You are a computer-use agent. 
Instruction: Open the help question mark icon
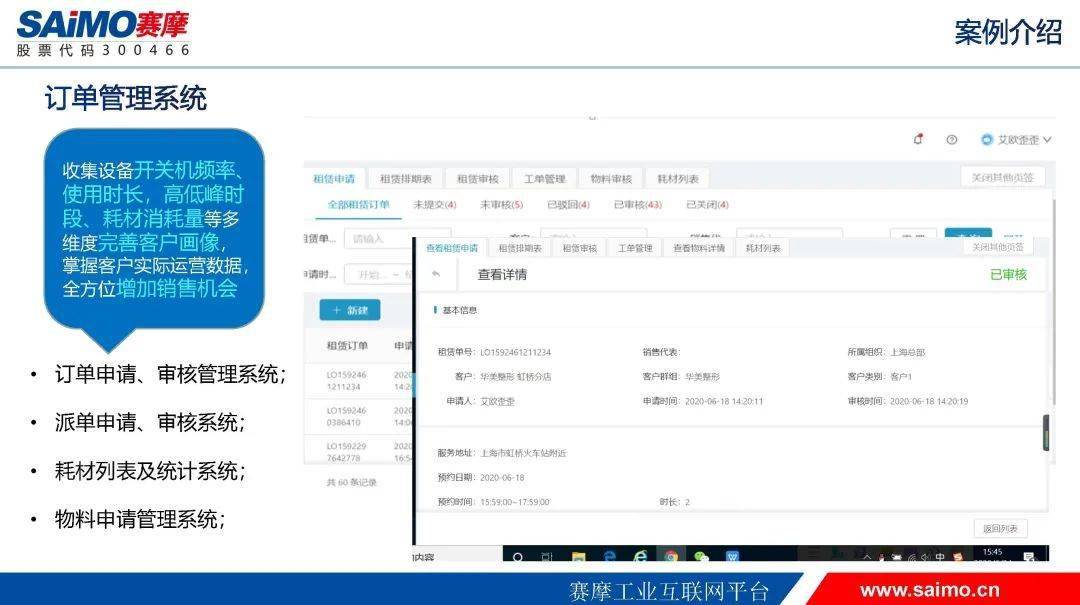951,140
